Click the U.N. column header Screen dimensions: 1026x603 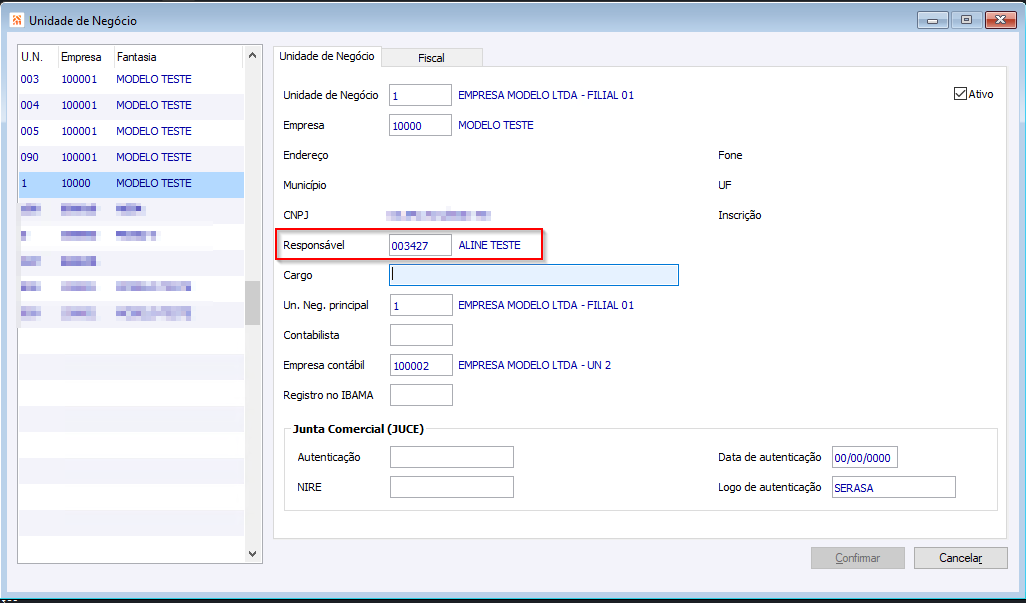[39, 57]
